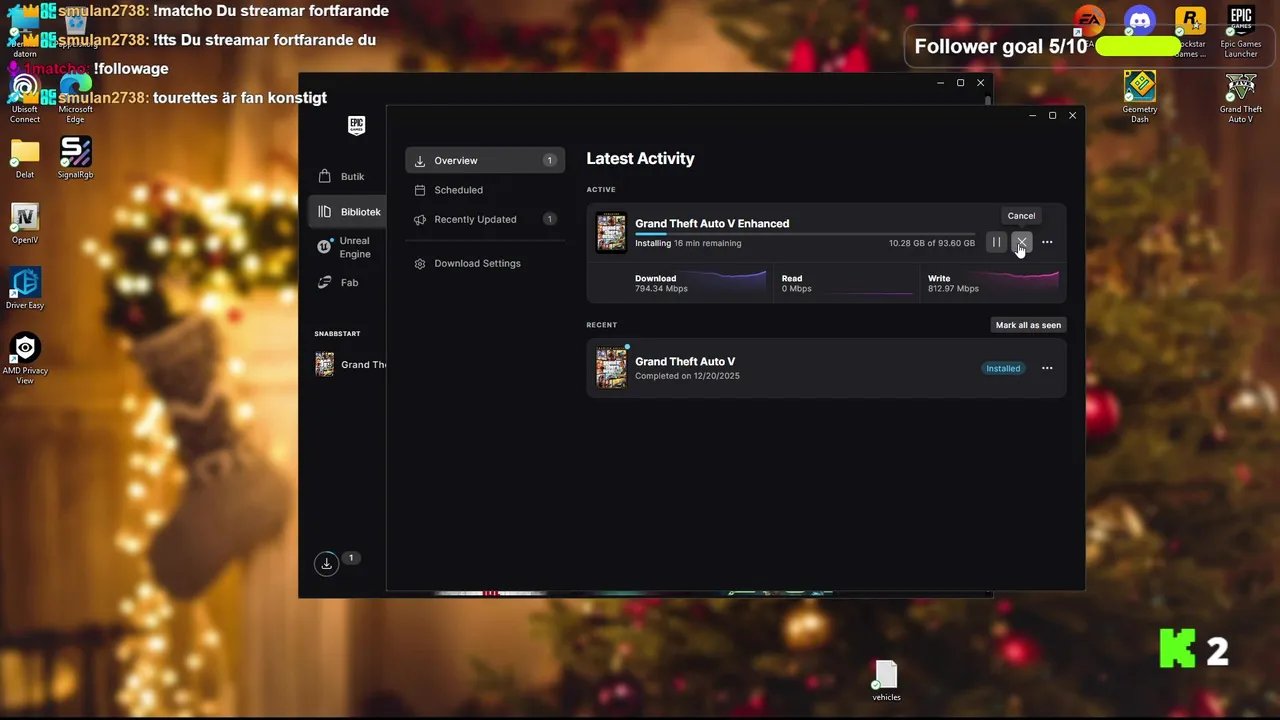Open the Geometry Dash desktop icon
Image resolution: width=1280 pixels, height=720 pixels.
[1140, 97]
